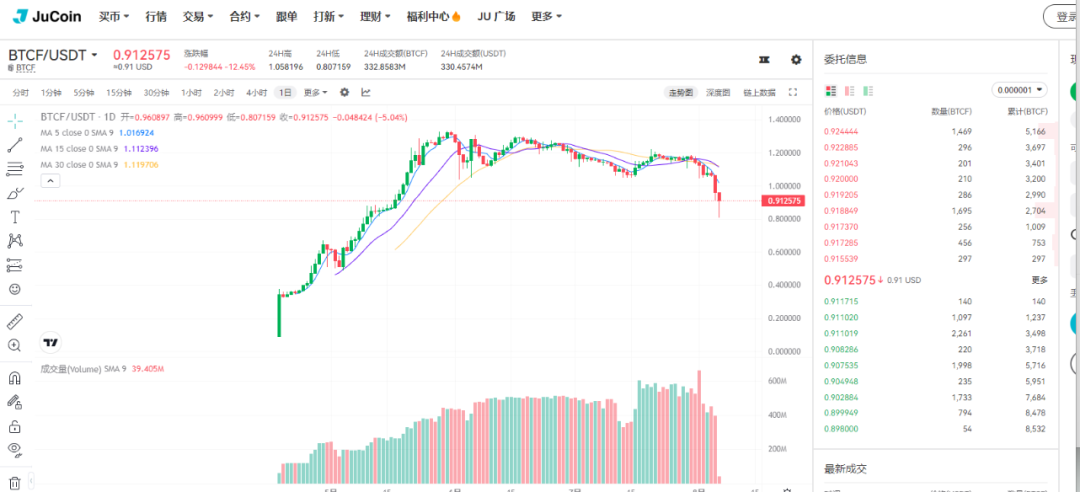
Task: Select the text annotation tool
Action: [15, 217]
